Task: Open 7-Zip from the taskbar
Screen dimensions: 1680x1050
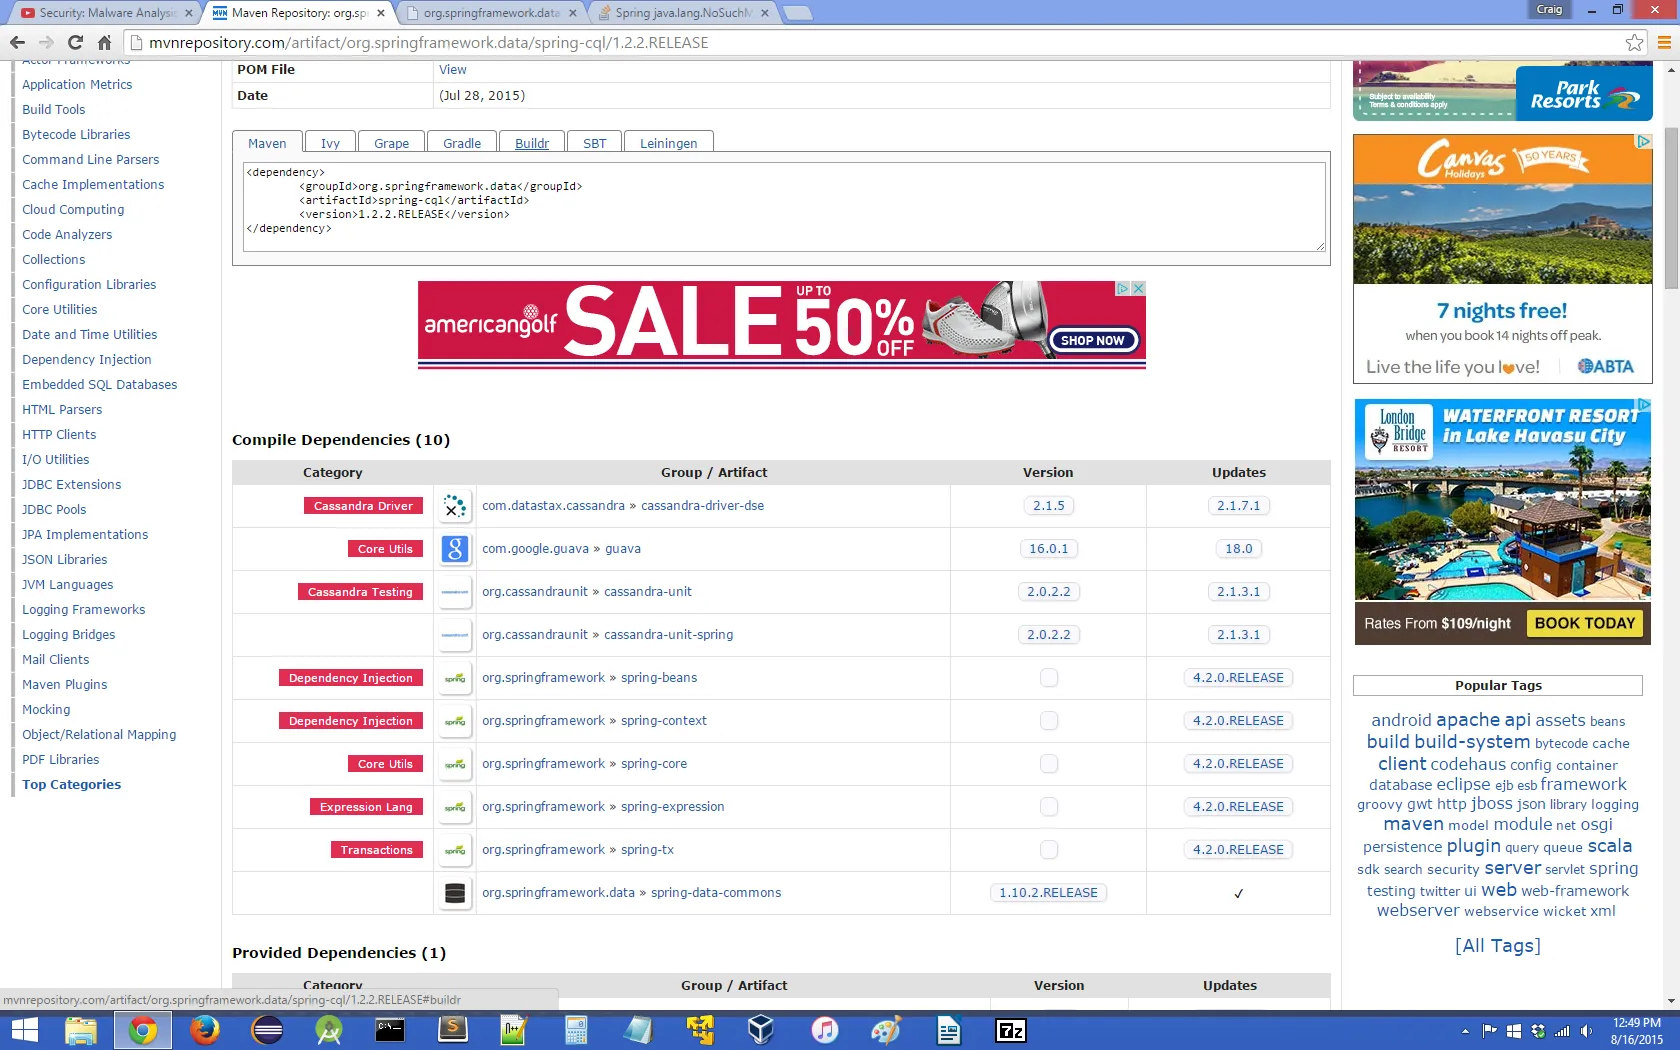Action: point(1010,1030)
